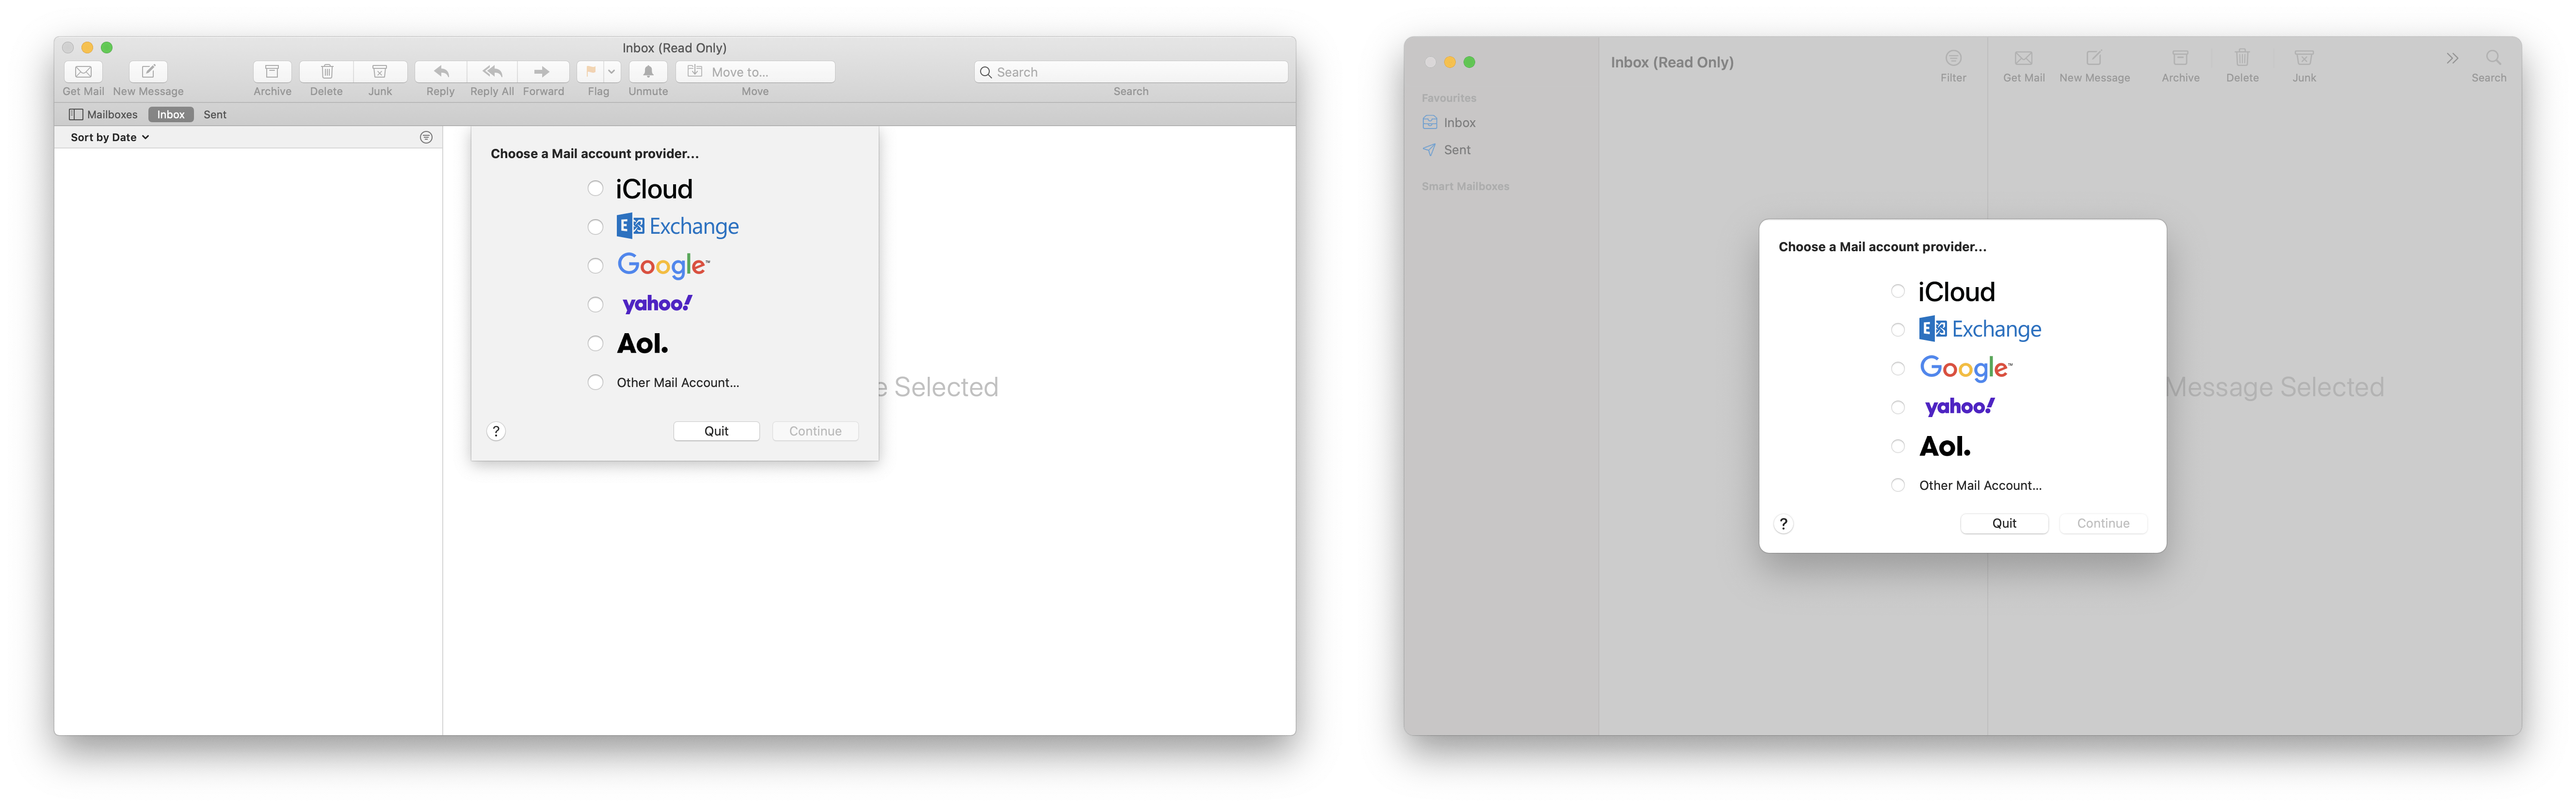Image resolution: width=2576 pixels, height=807 pixels.
Task: Click Smart Mailboxes header in right sidebar
Action: point(1465,187)
